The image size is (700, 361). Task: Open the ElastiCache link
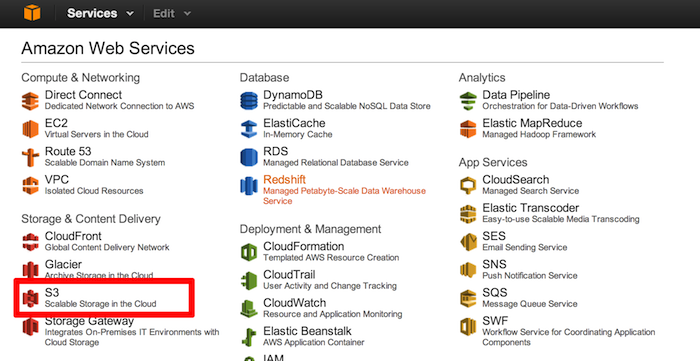[x=294, y=123]
